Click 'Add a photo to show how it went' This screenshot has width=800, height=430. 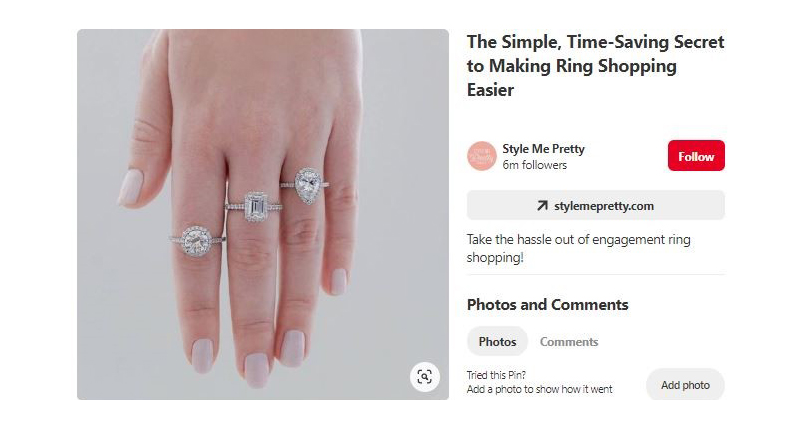point(539,389)
